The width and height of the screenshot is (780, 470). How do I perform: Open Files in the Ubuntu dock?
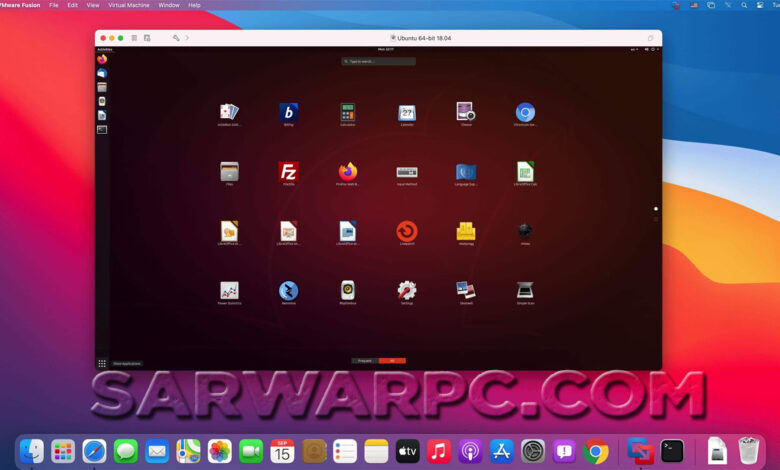coord(102,88)
